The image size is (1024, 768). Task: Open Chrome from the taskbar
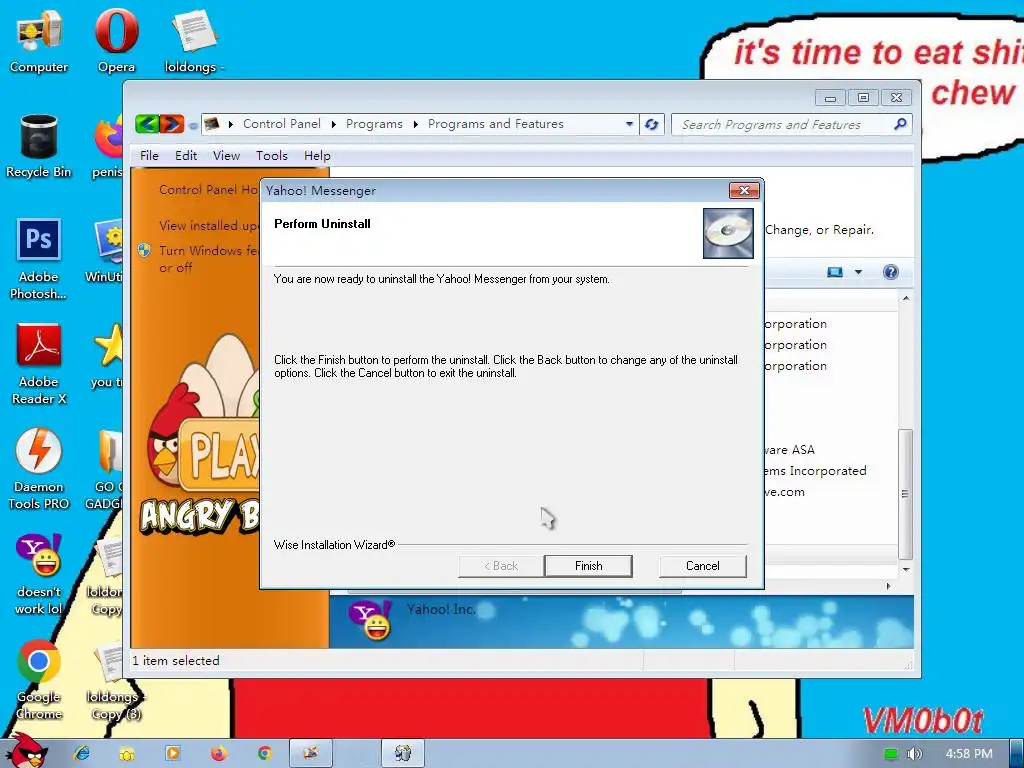pyautogui.click(x=264, y=754)
